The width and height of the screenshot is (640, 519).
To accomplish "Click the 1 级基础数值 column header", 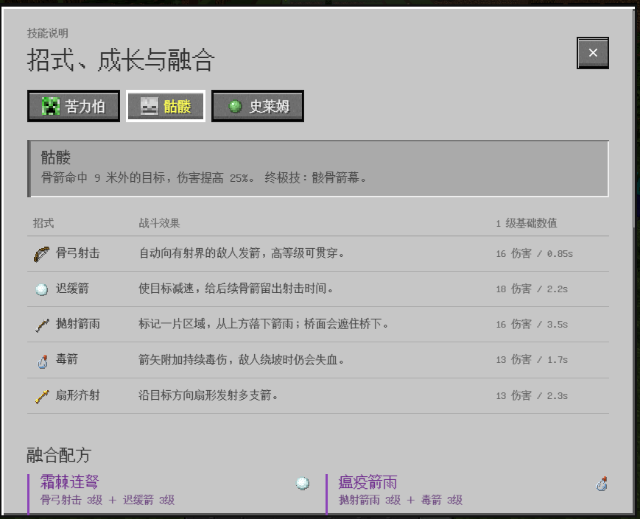I will 527,223.
